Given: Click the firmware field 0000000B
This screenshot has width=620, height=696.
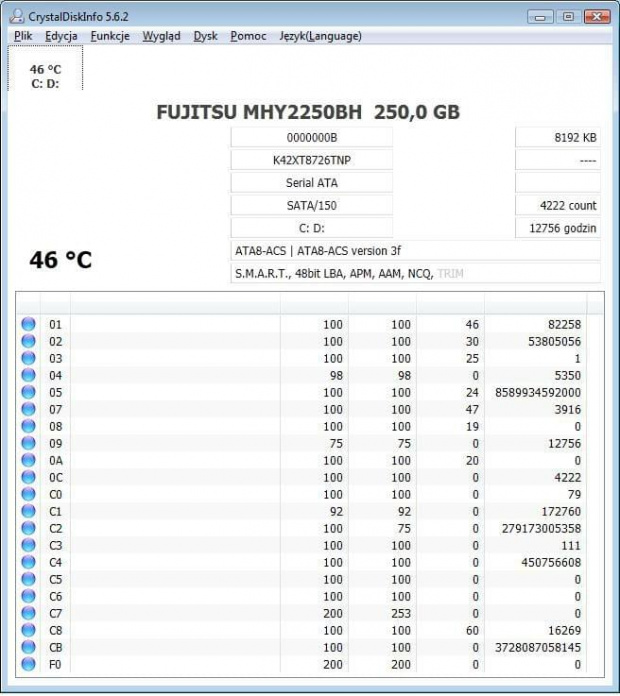Looking at the screenshot, I should click(x=312, y=138).
